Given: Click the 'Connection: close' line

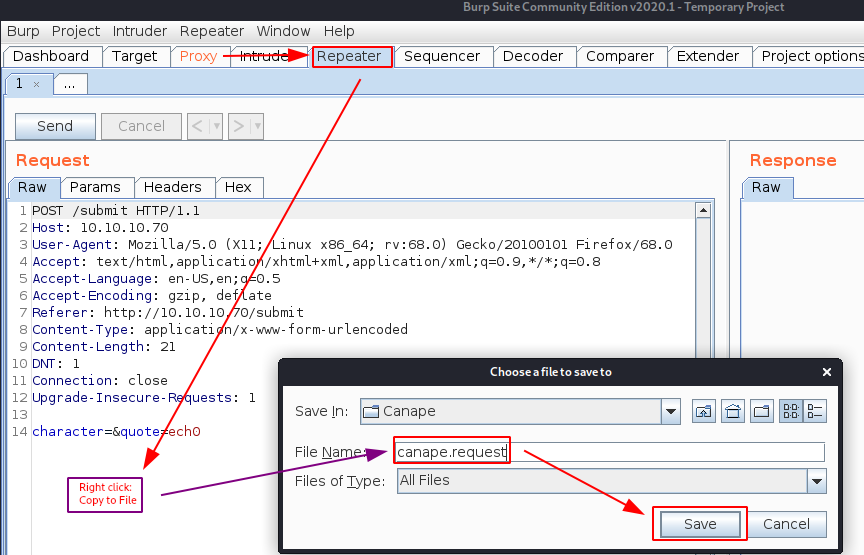Looking at the screenshot, I should coord(100,381).
